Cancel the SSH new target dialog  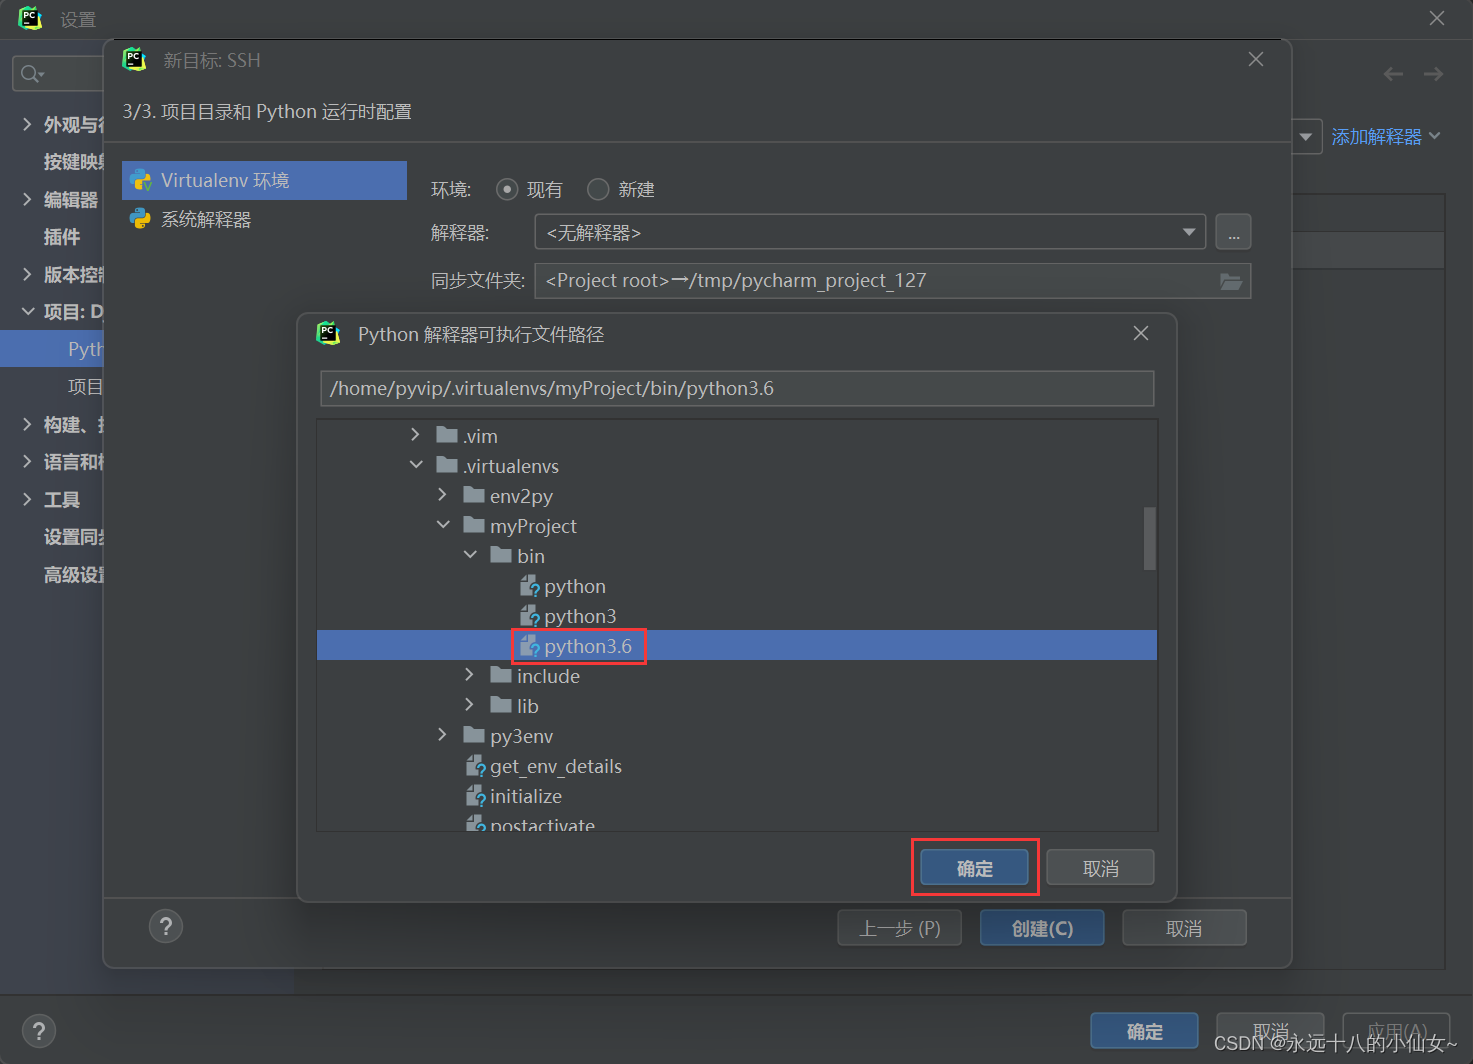pos(1184,928)
